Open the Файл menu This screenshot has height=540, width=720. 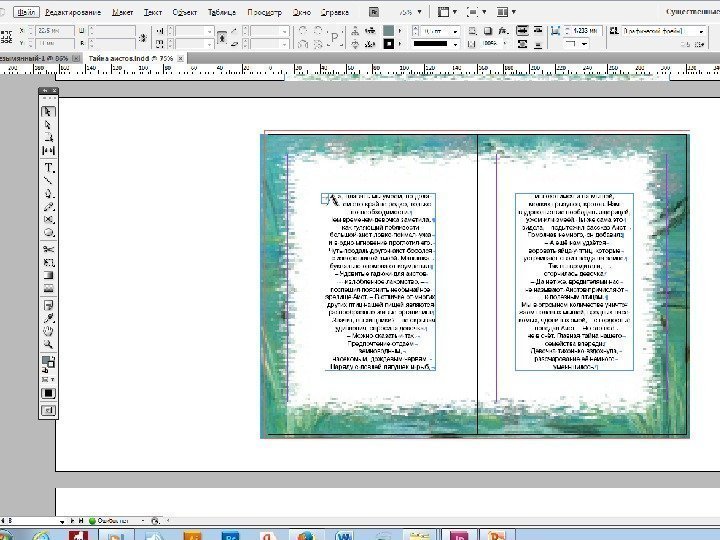click(27, 12)
